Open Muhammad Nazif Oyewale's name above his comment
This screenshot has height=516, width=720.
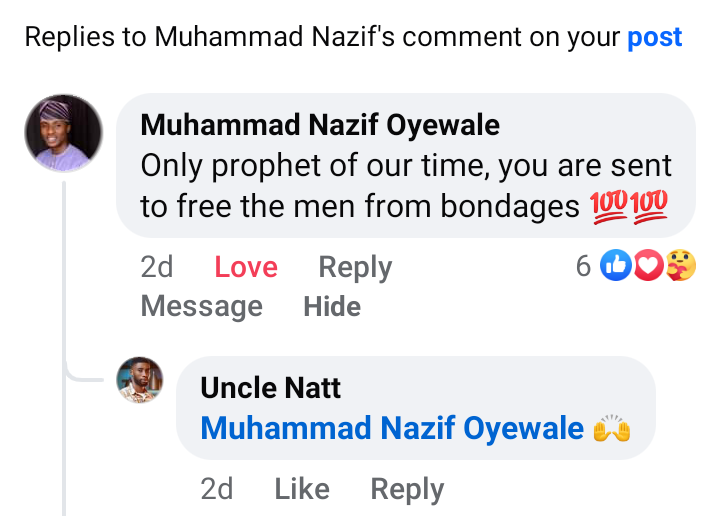[x=320, y=126]
